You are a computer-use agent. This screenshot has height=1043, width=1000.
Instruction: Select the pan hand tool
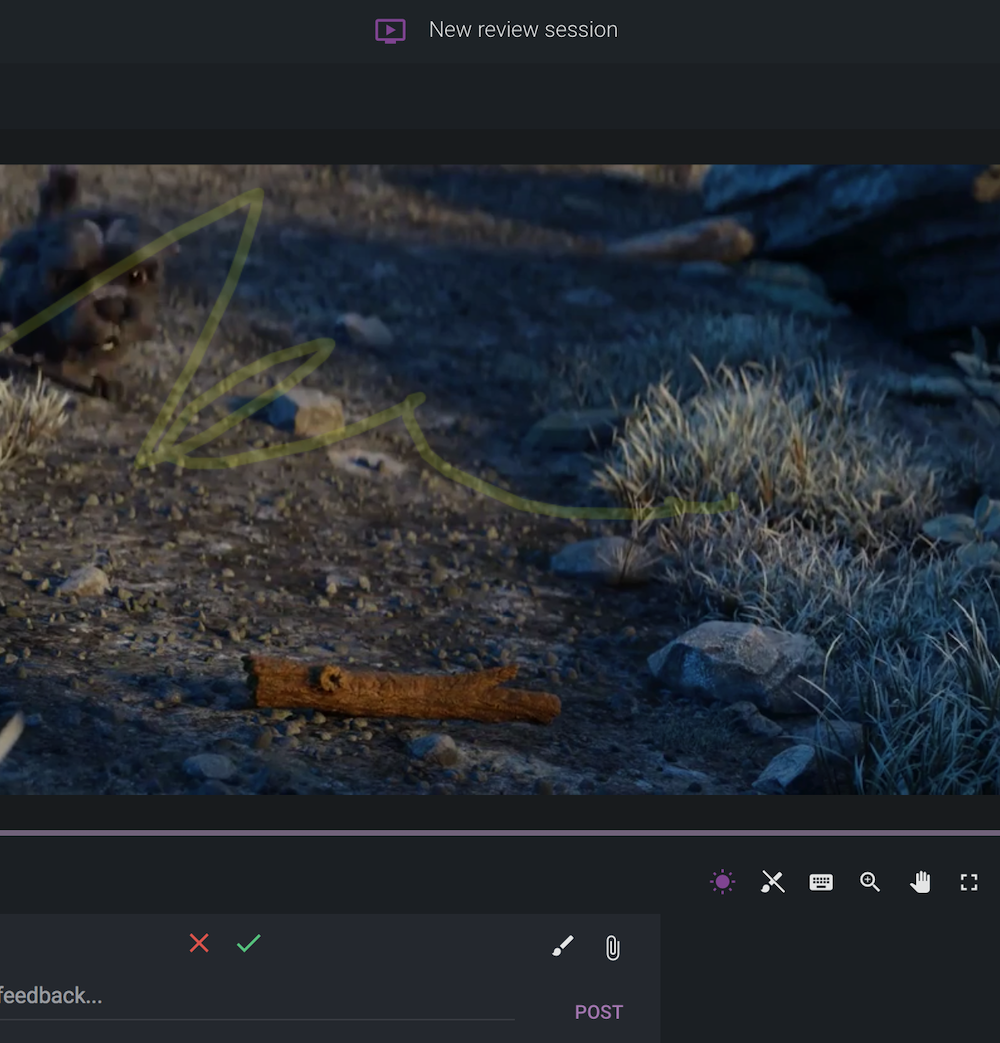(920, 882)
